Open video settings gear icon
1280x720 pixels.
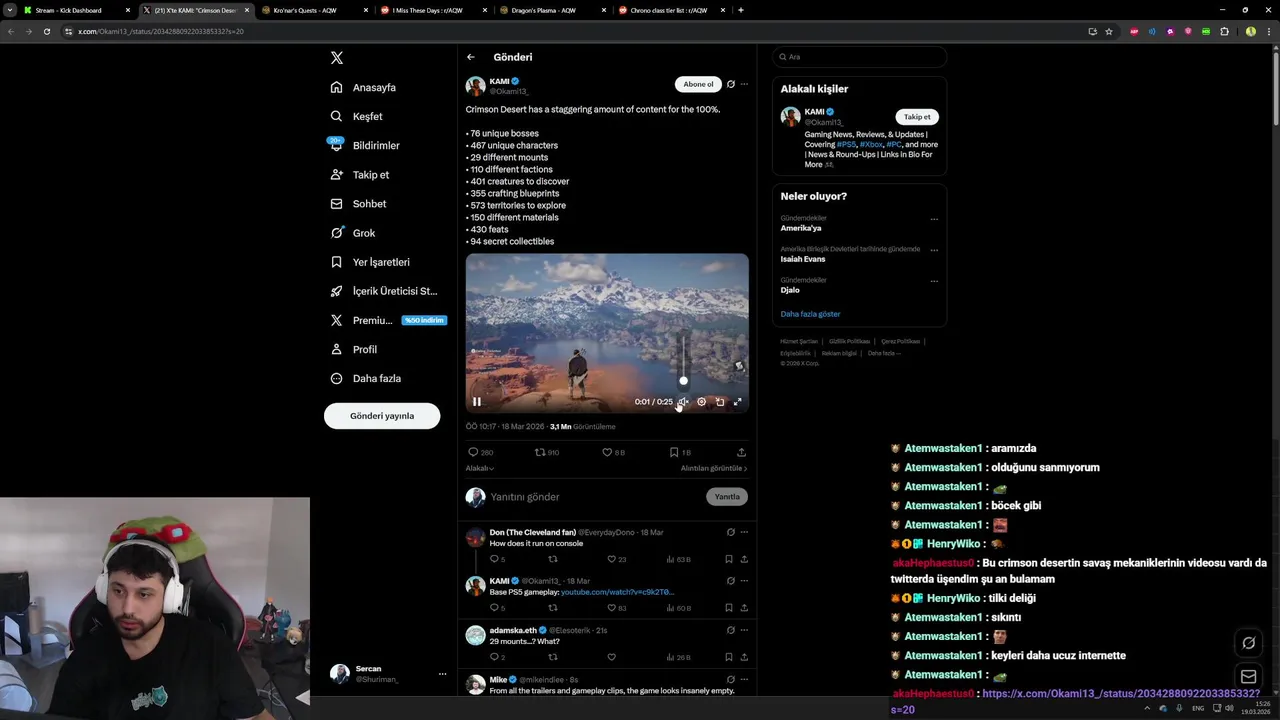click(x=701, y=402)
